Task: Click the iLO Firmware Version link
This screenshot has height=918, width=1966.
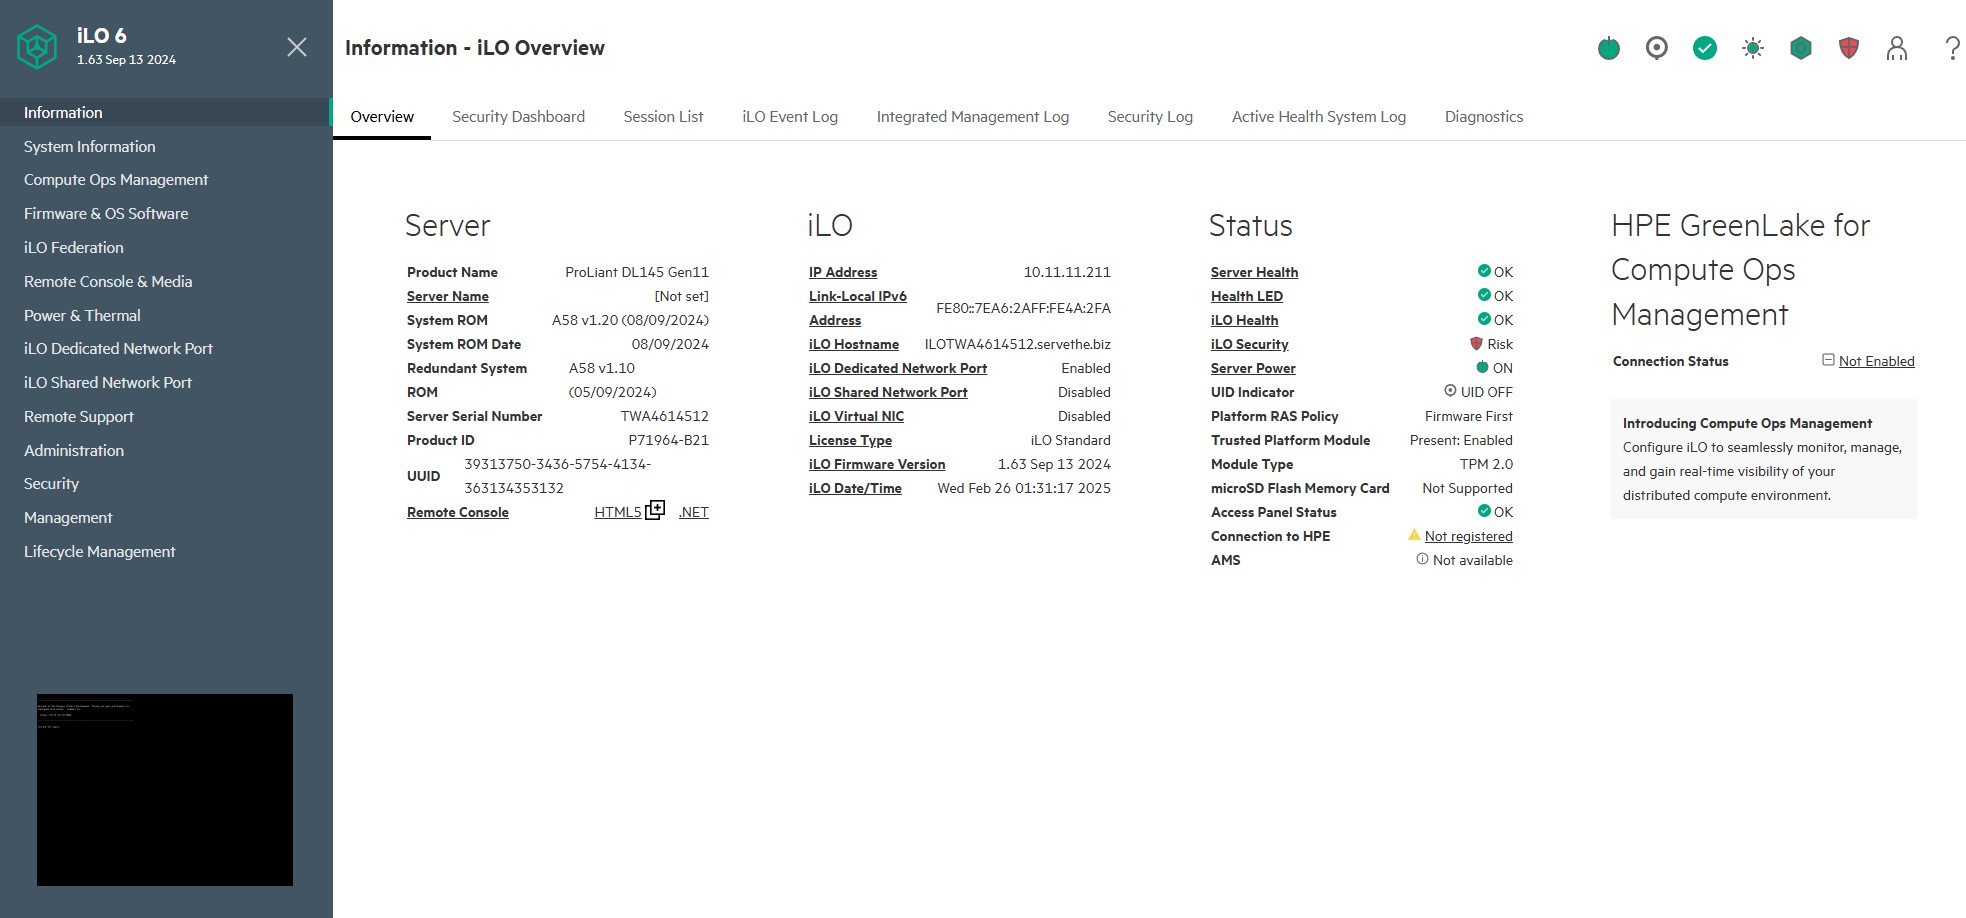Action: click(877, 464)
